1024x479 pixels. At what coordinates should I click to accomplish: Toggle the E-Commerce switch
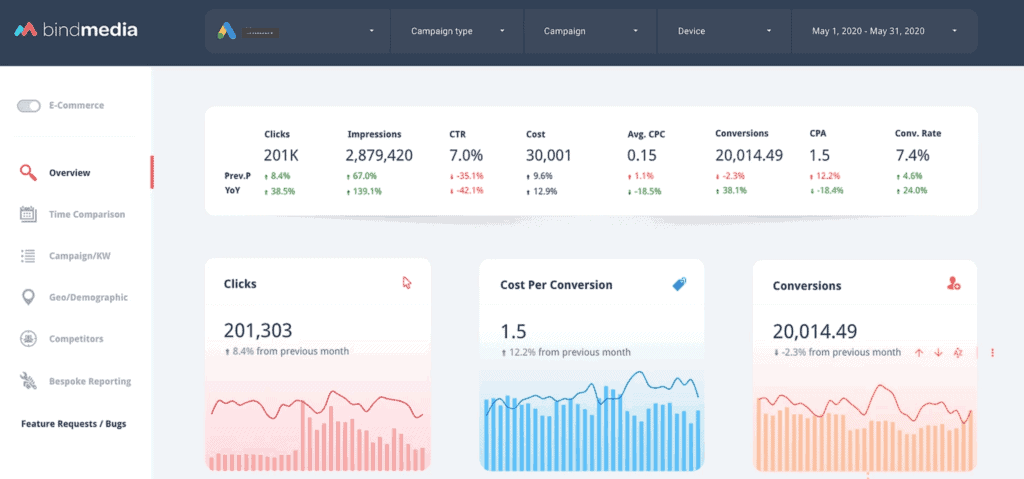coord(29,106)
